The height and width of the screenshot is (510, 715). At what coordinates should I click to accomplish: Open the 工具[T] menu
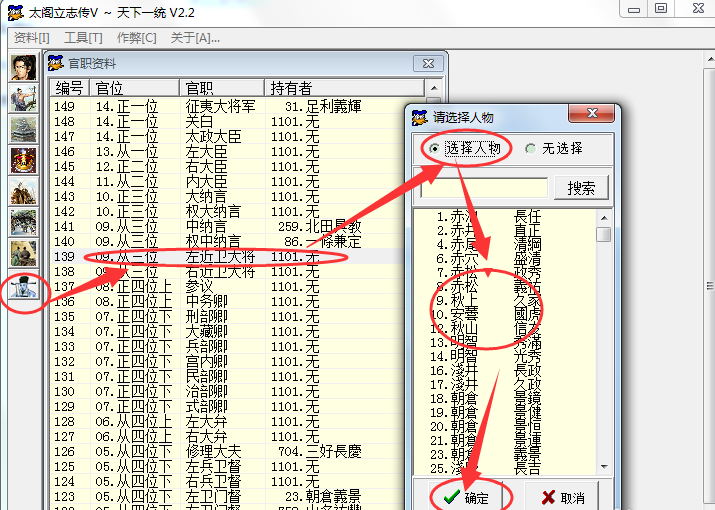[83, 38]
